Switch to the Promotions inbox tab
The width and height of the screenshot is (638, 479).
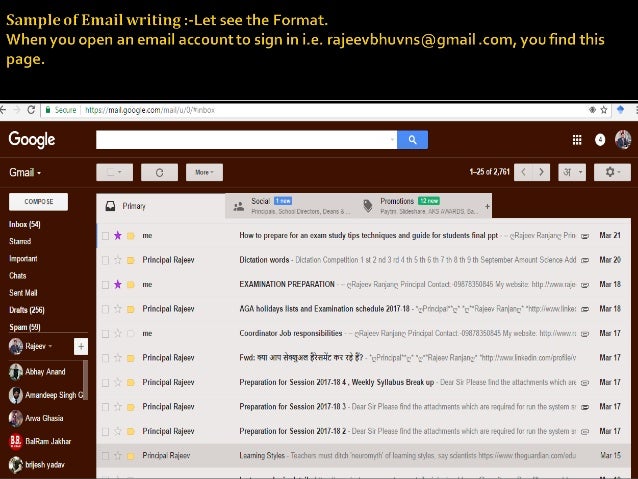[x=419, y=206]
